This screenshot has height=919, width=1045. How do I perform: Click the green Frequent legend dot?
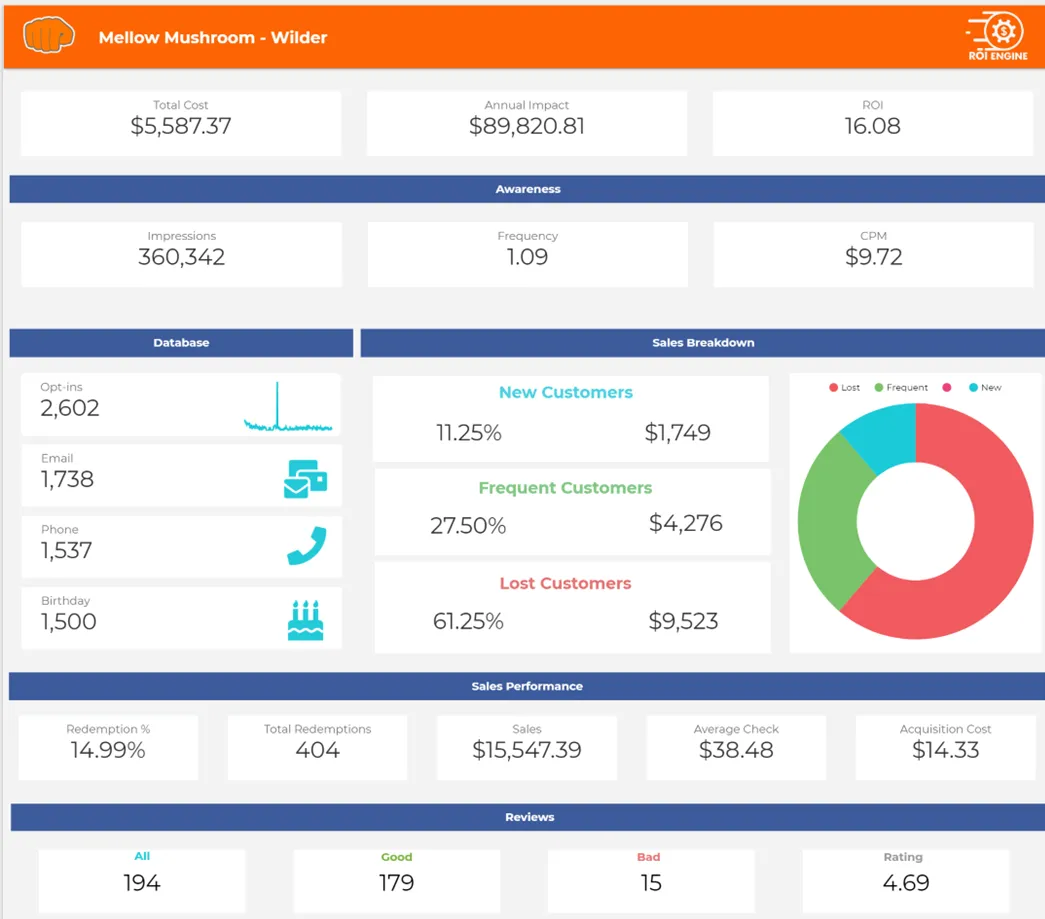[x=878, y=387]
